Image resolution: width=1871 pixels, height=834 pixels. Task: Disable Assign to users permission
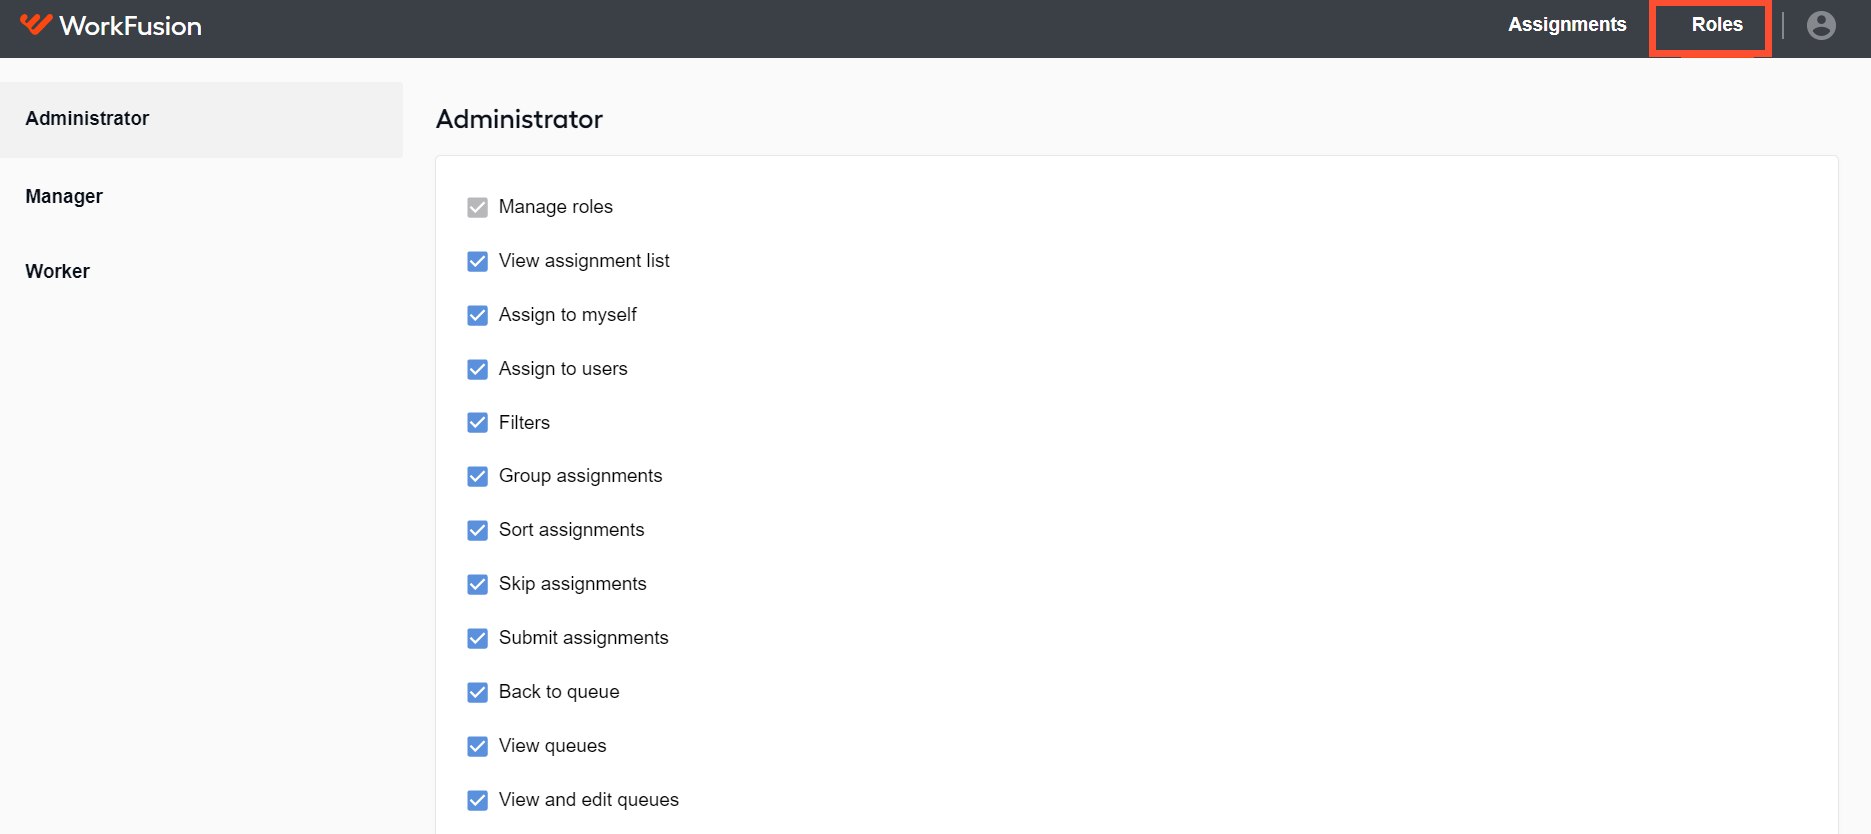click(478, 369)
